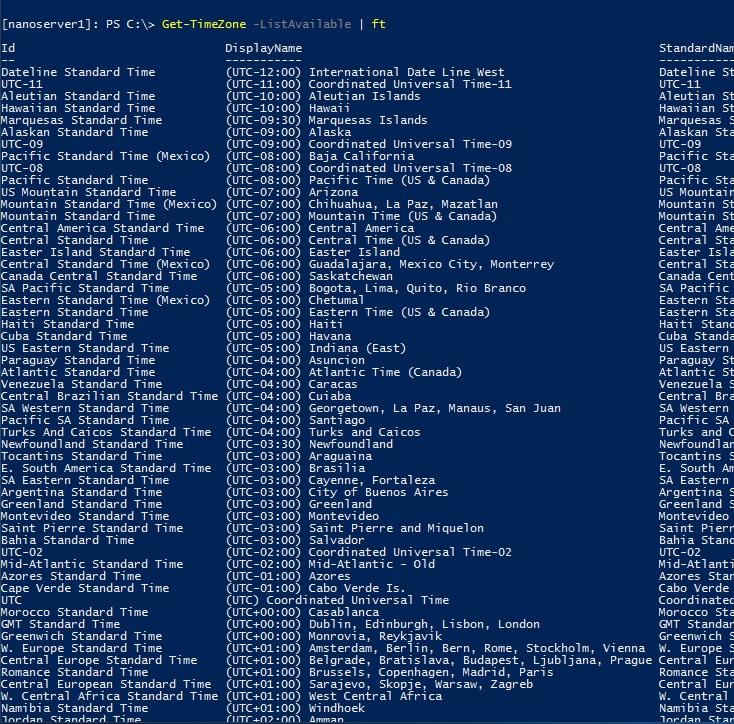Click 'Easter Island Standard Time' Id
Viewport: 734px width, 724px height.
(95, 252)
